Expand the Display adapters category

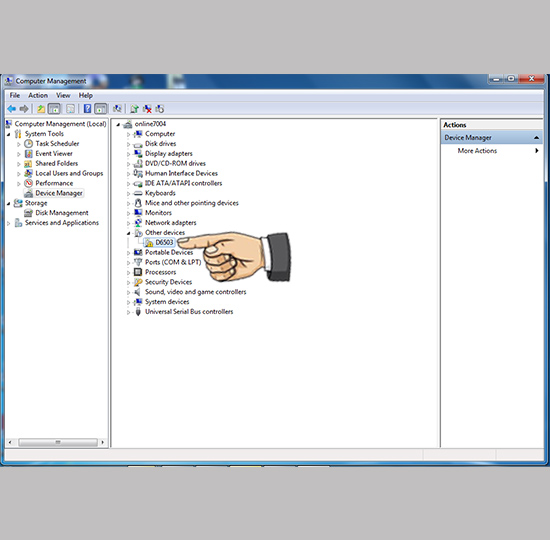coord(128,154)
